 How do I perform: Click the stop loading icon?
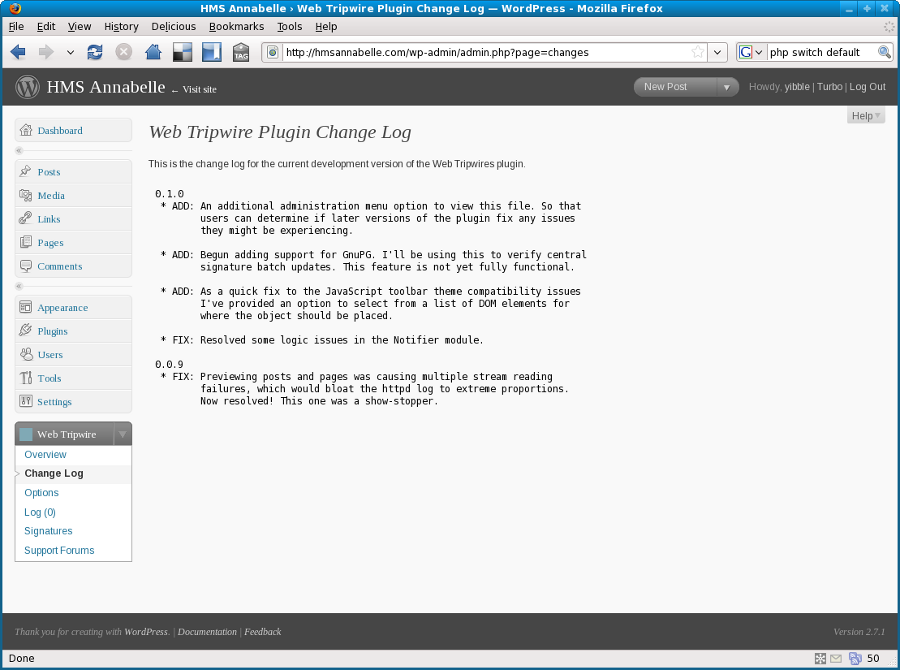coord(123,52)
